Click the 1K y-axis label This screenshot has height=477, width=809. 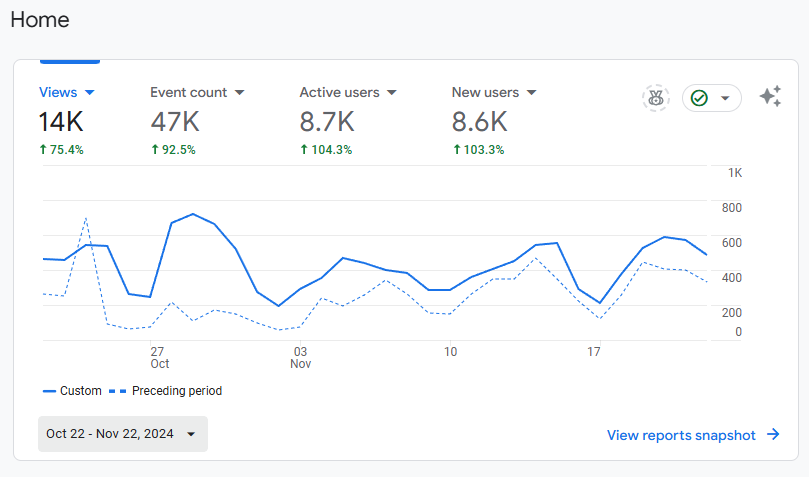(735, 173)
